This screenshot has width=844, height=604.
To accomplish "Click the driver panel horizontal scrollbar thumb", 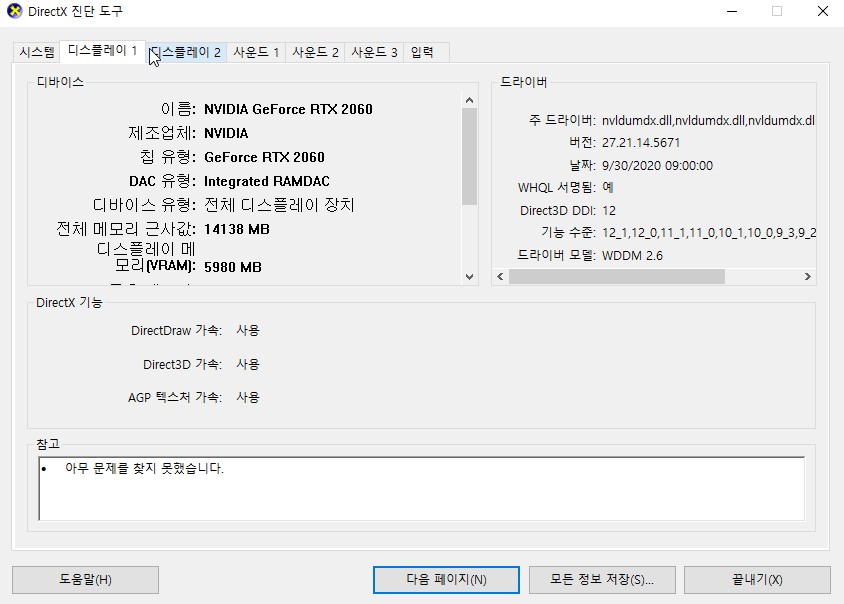I will tap(617, 277).
